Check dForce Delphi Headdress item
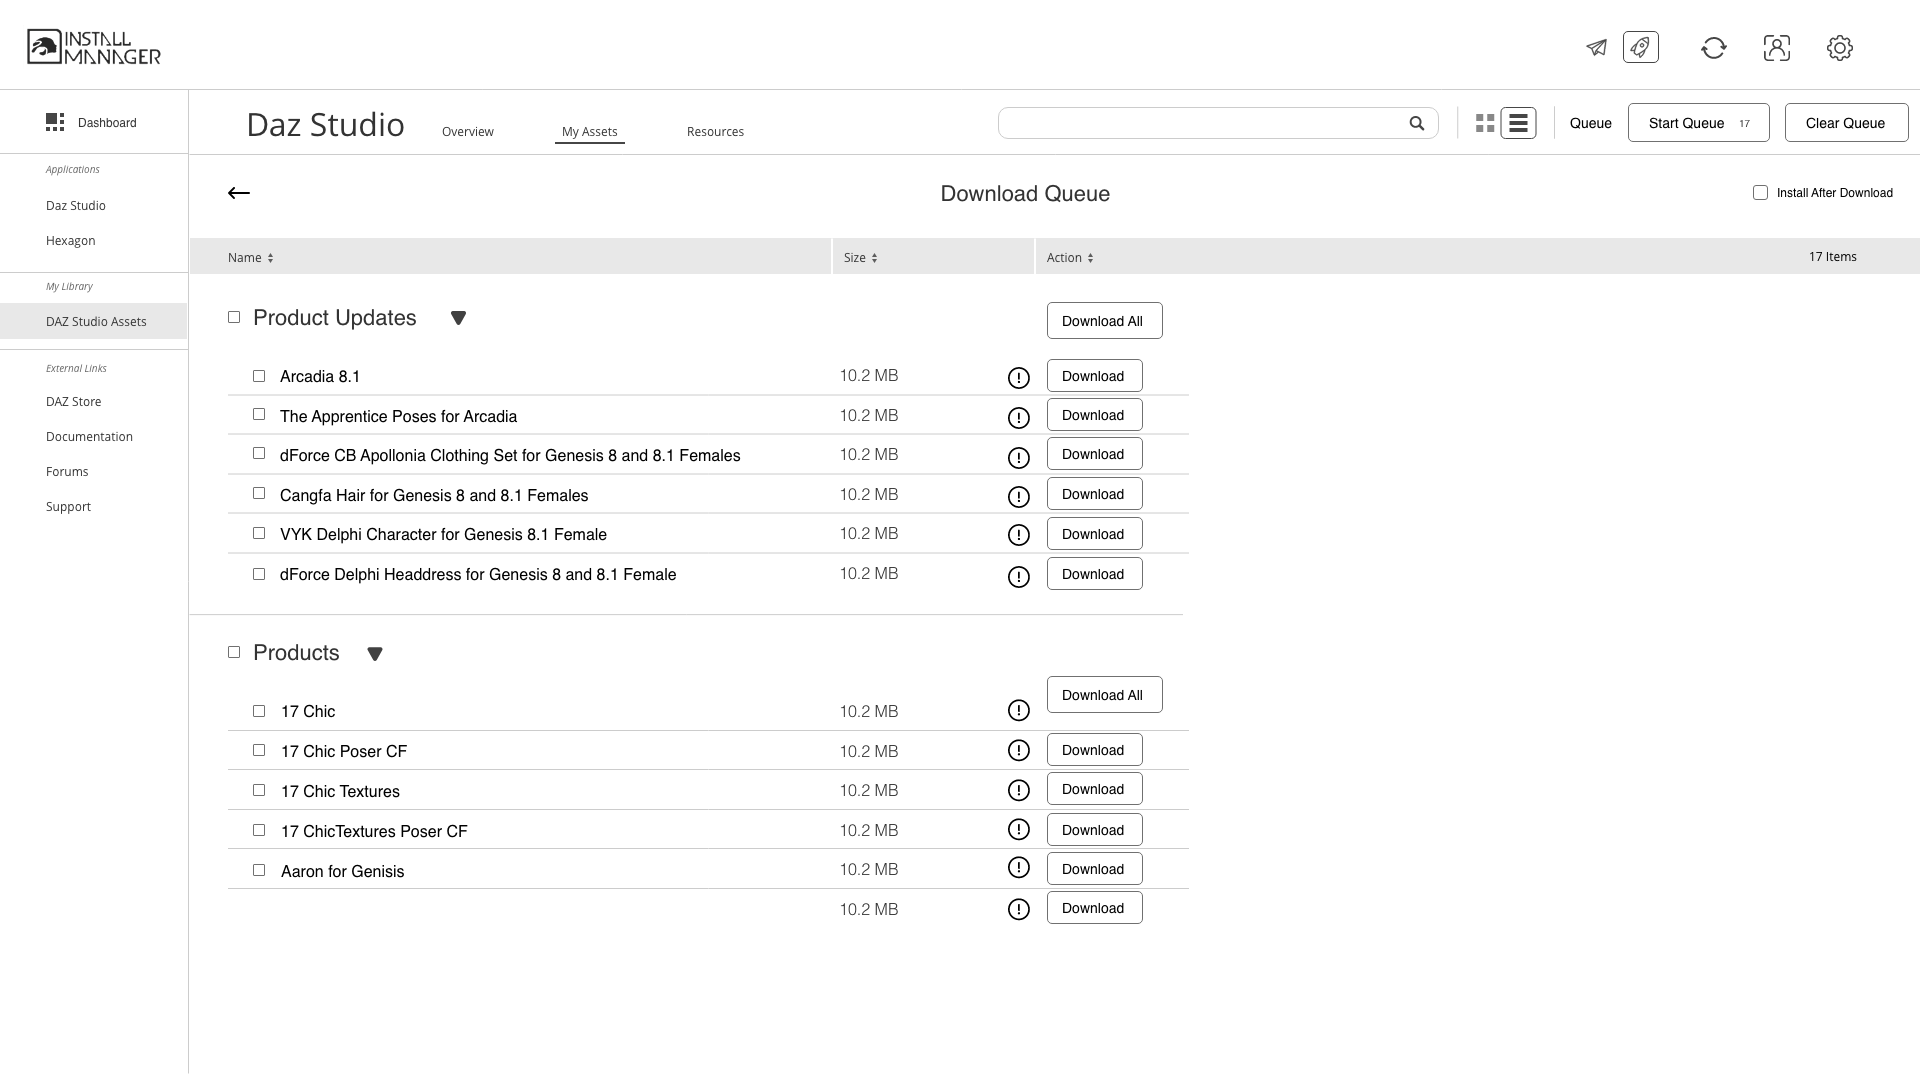Screen dimensions: 1920x1078 pos(259,574)
